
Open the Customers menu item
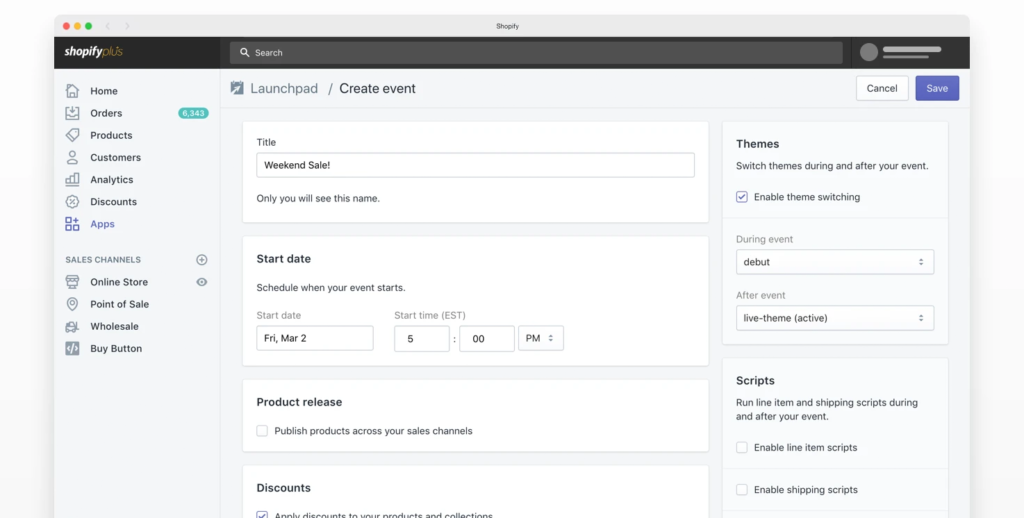point(116,157)
